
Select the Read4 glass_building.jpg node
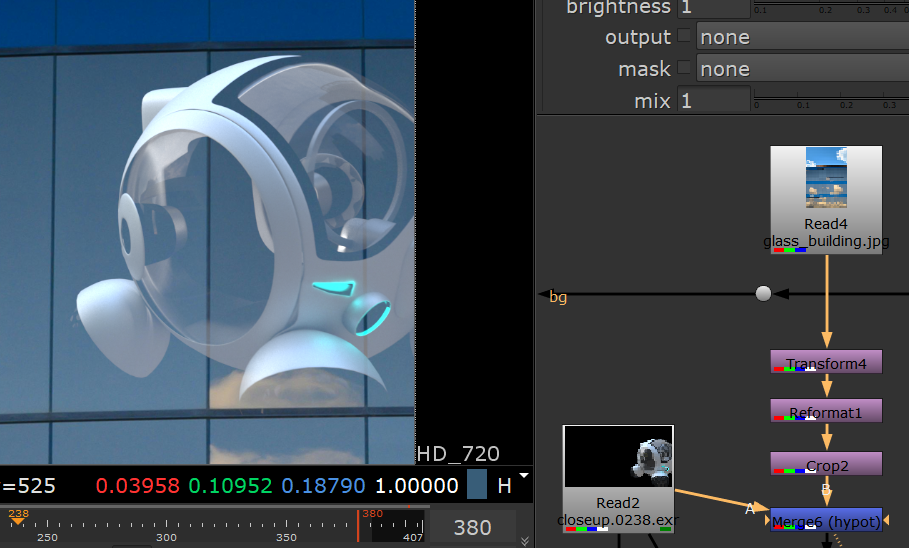[826, 199]
